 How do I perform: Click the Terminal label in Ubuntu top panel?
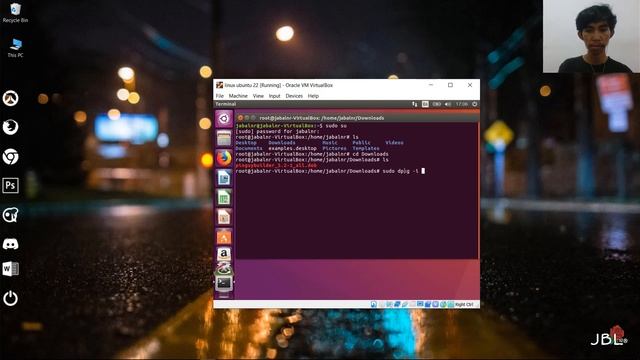click(226, 104)
